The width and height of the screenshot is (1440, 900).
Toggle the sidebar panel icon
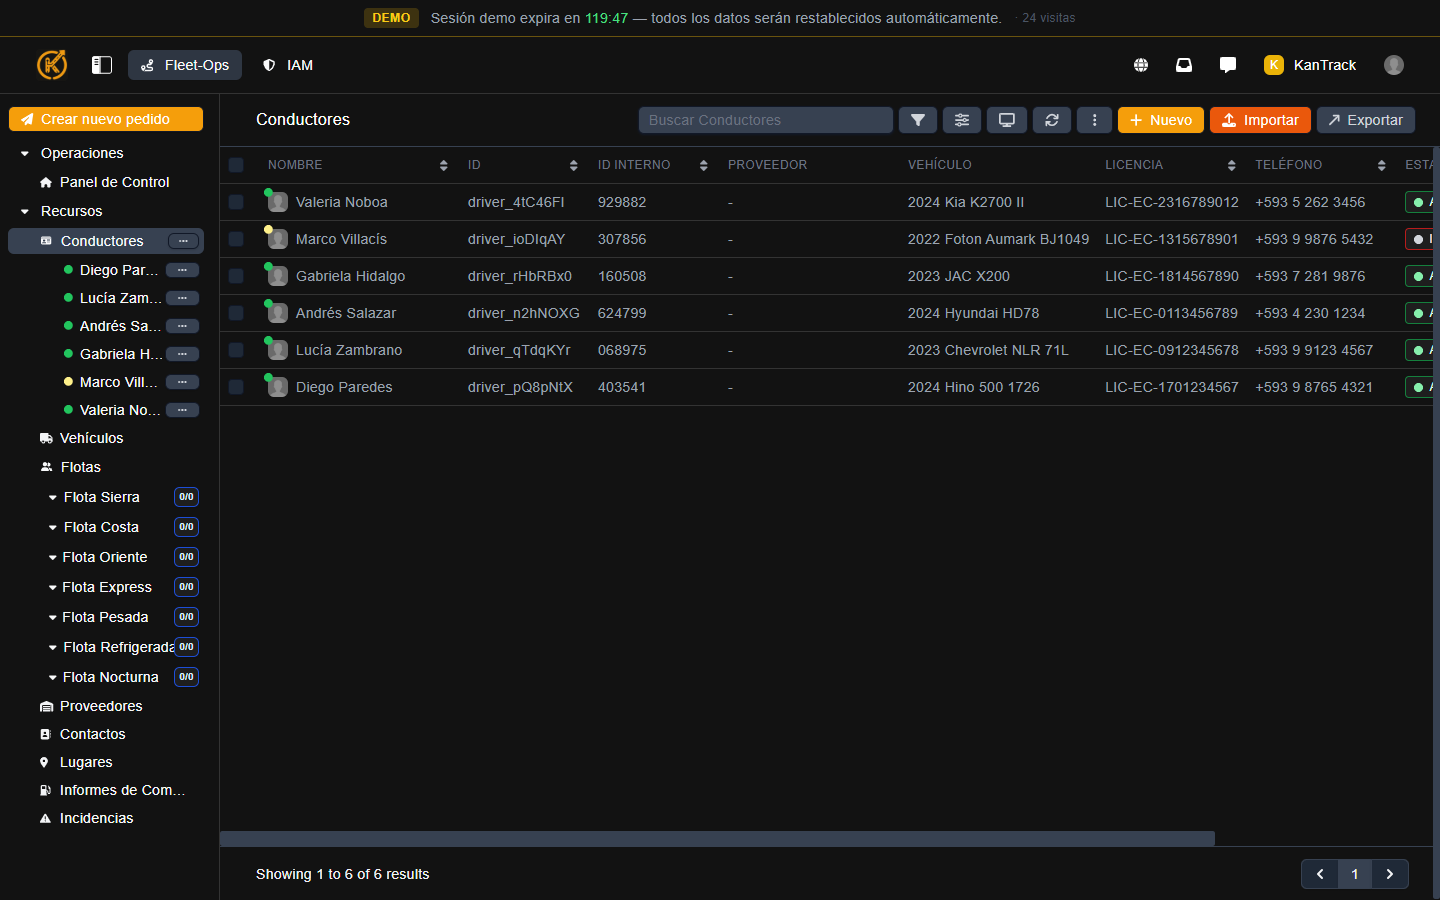102,65
